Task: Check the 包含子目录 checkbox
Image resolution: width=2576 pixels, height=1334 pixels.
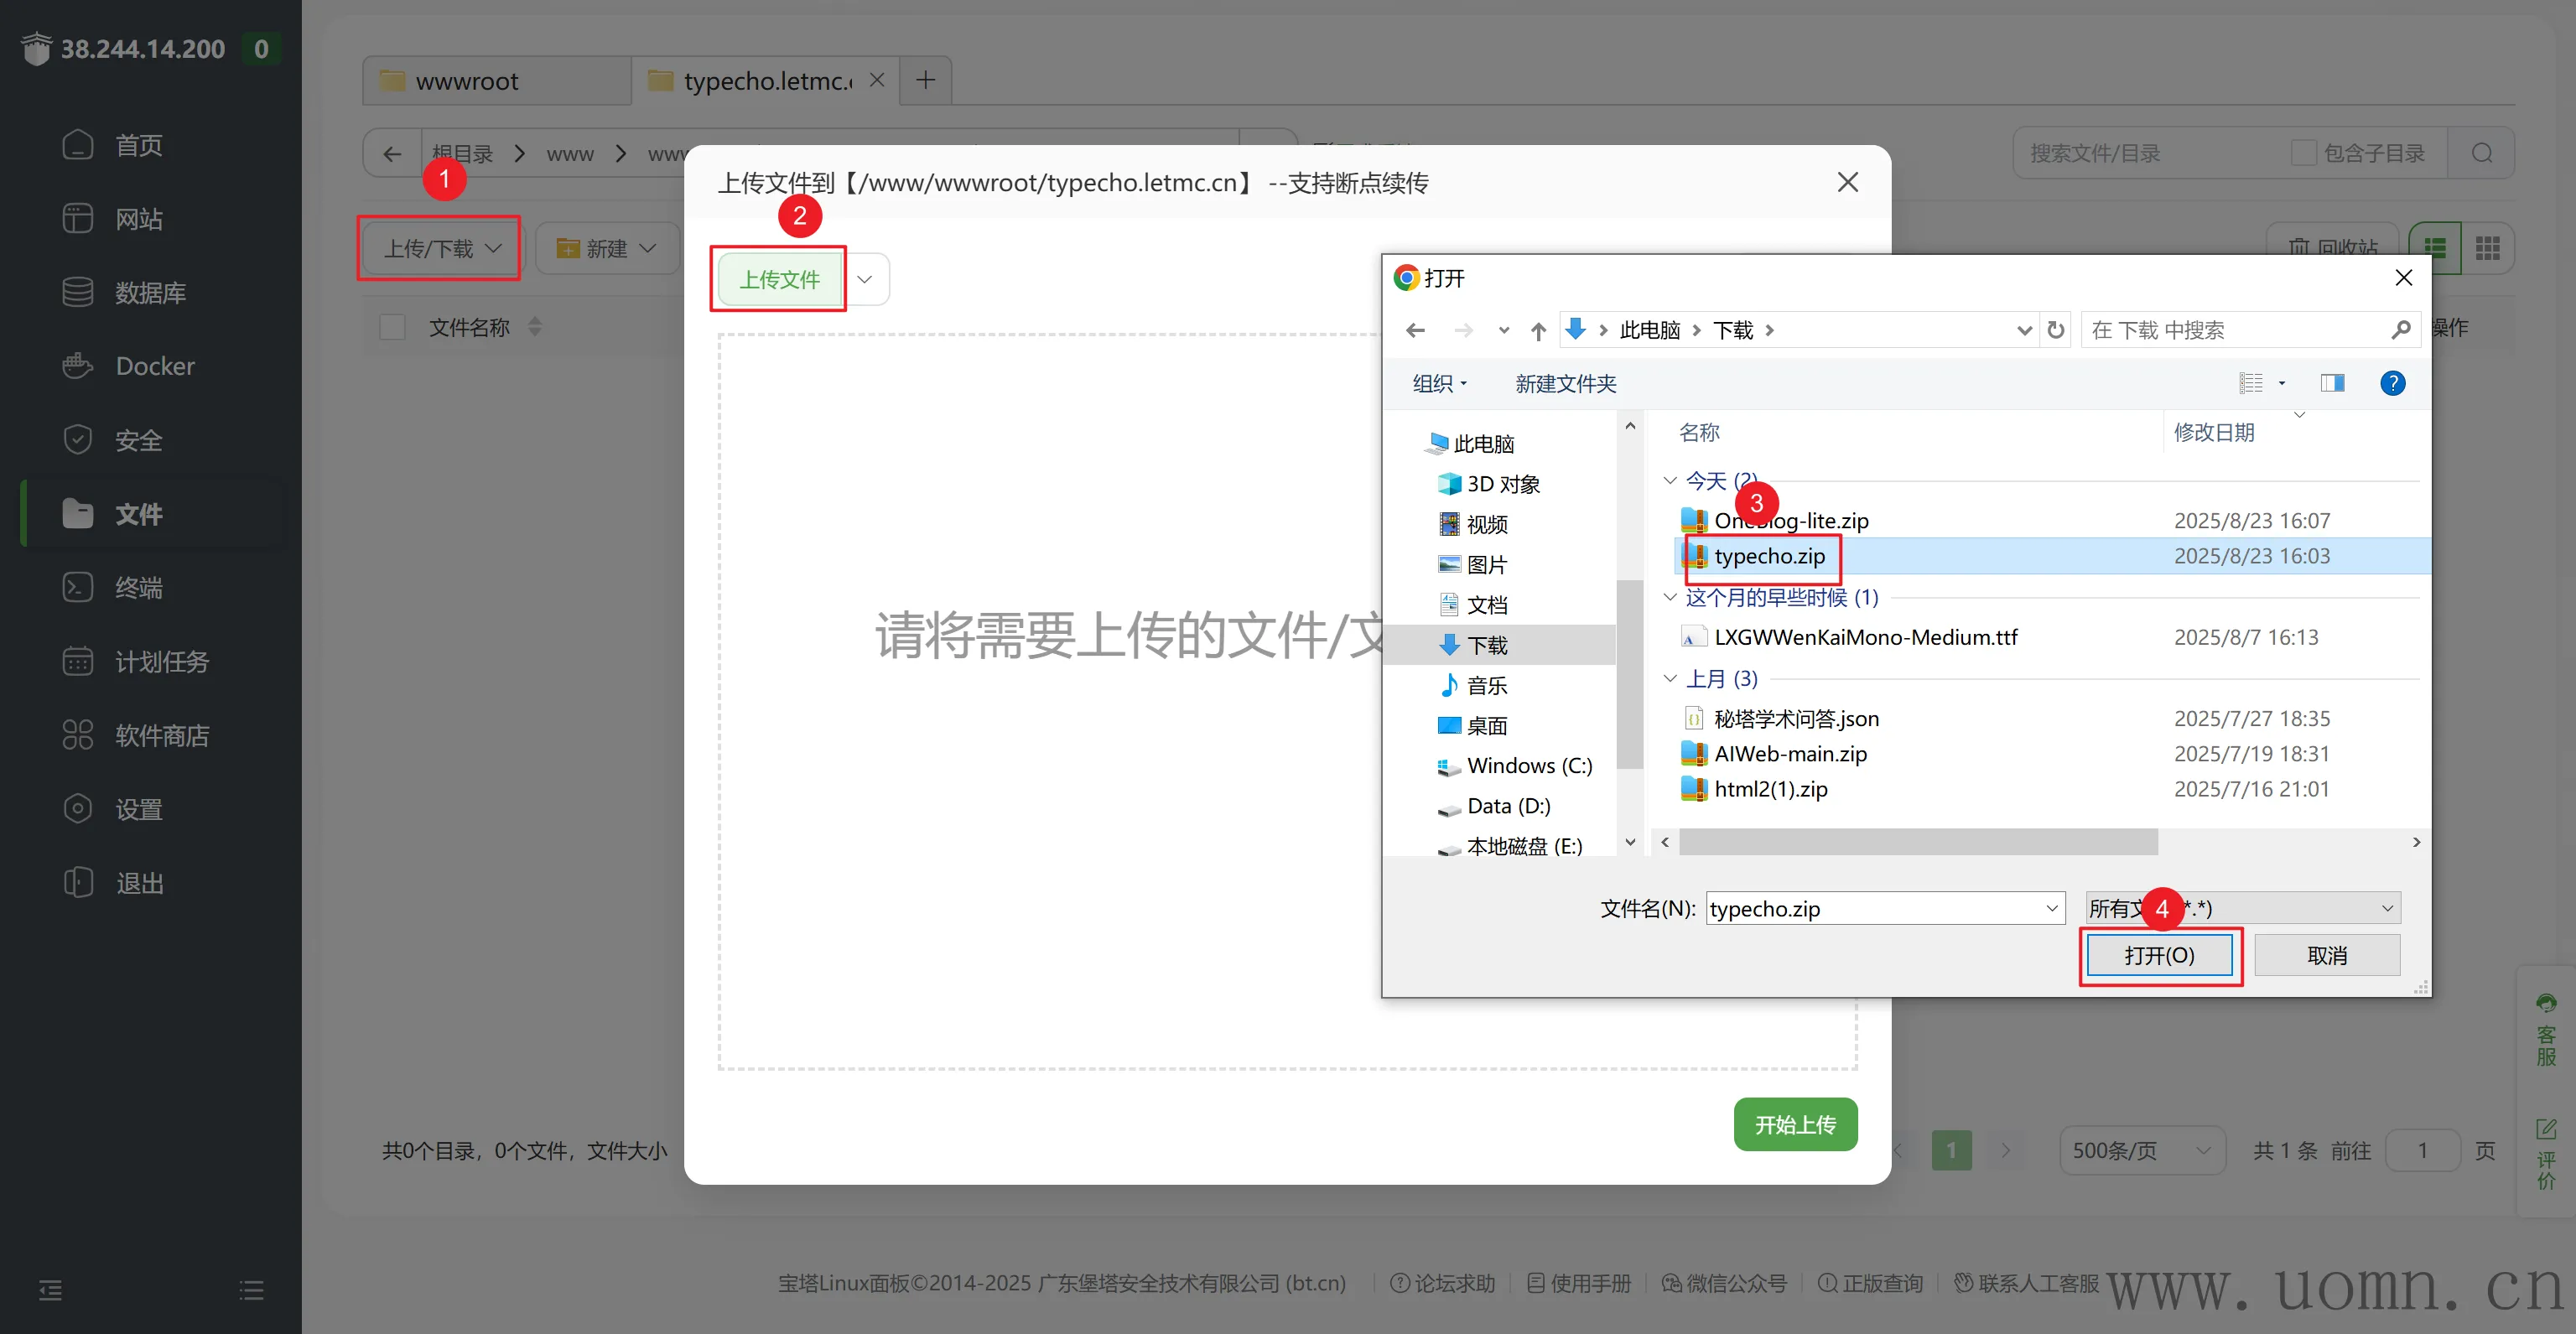Action: [2303, 153]
